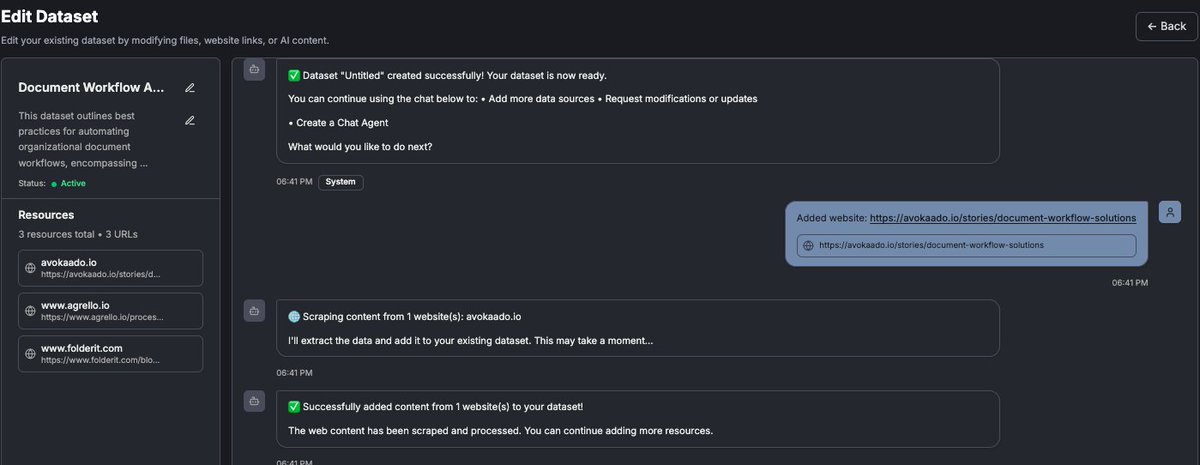Screen dimensions: 1200x465
Task: Select the avokaado.io resource card
Action: (x=110, y=268)
